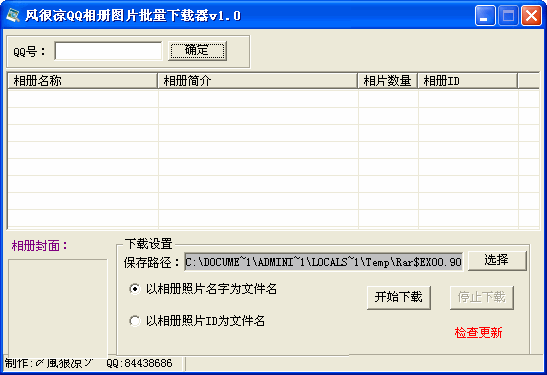The width and height of the screenshot is (547, 375).
Task: Maximize the window
Action: [x=508, y=16]
